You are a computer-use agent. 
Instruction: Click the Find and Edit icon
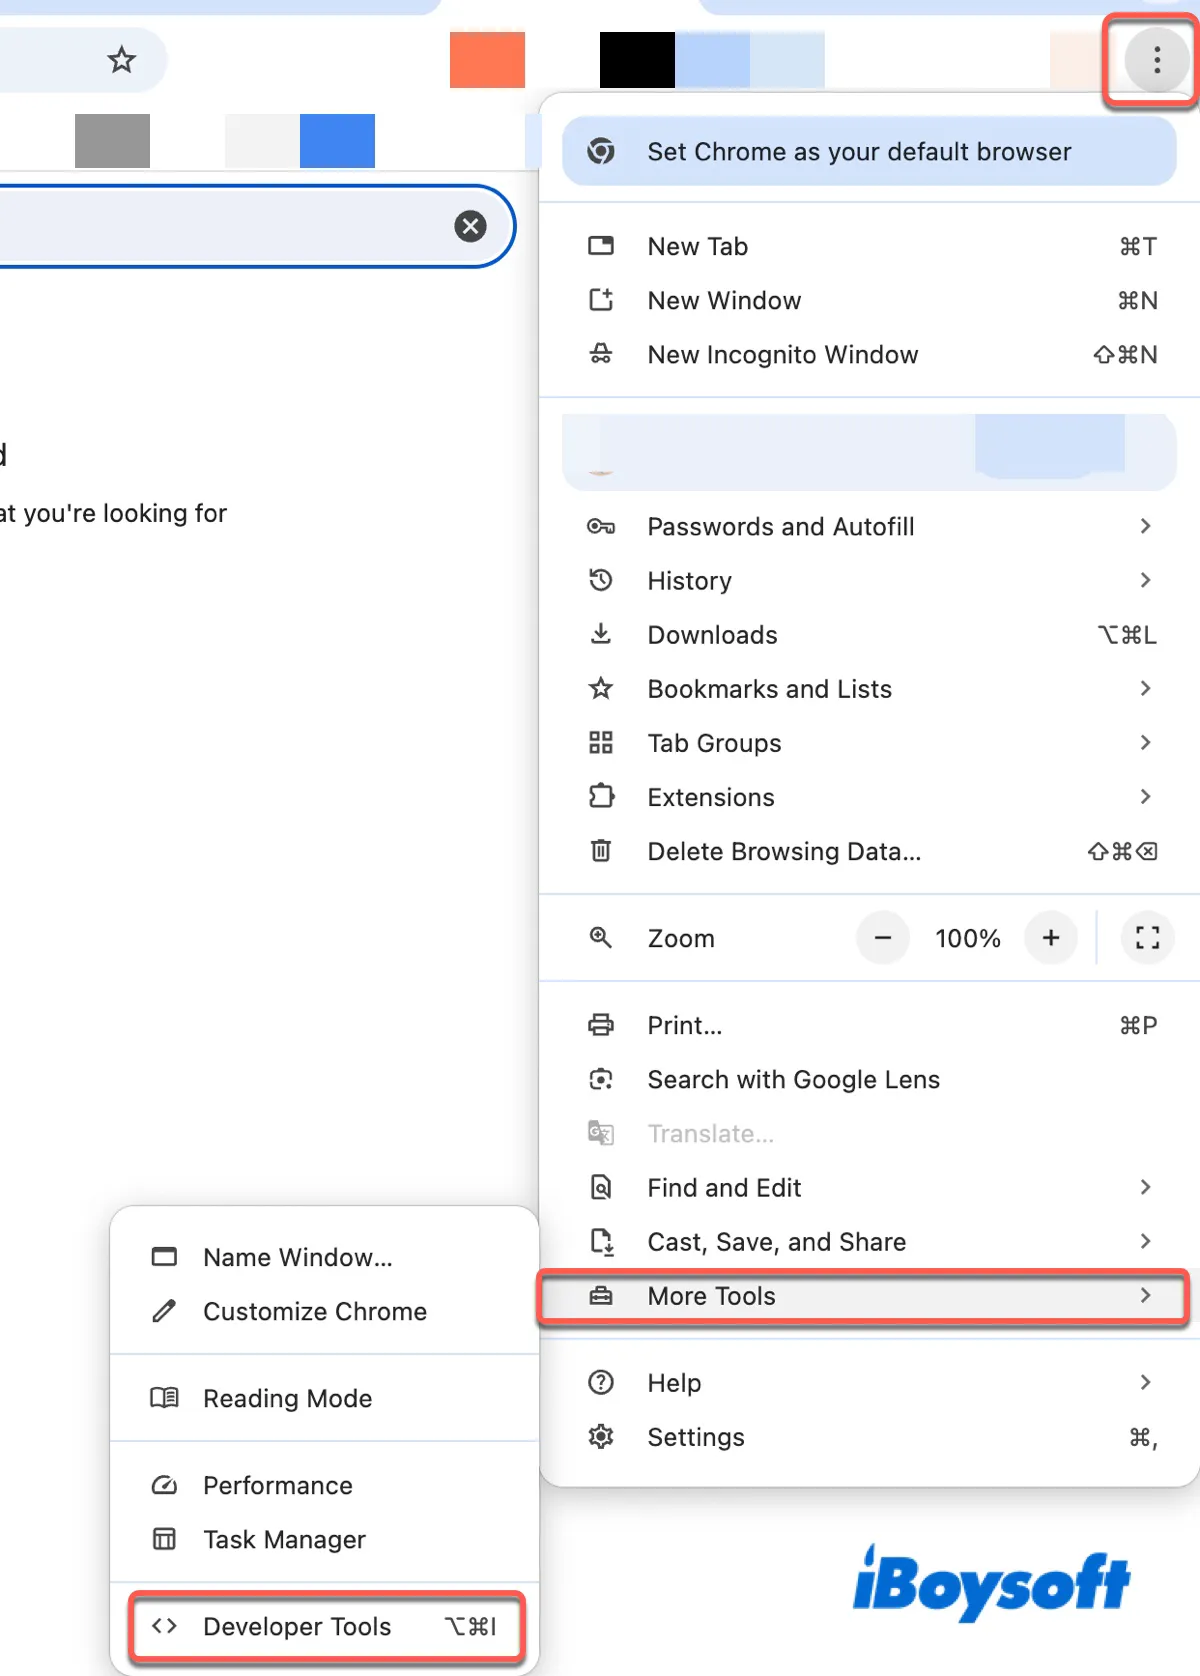[x=601, y=1187]
